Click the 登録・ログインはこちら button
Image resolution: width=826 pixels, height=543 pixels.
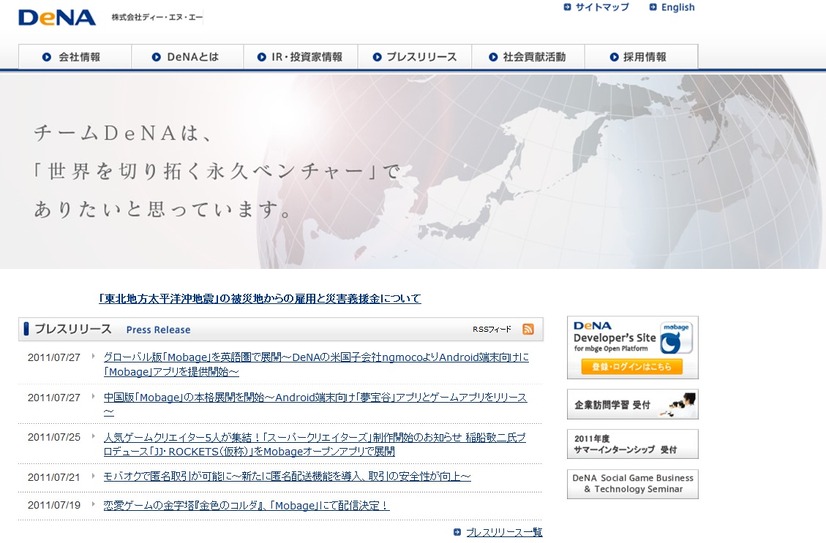[x=632, y=367]
